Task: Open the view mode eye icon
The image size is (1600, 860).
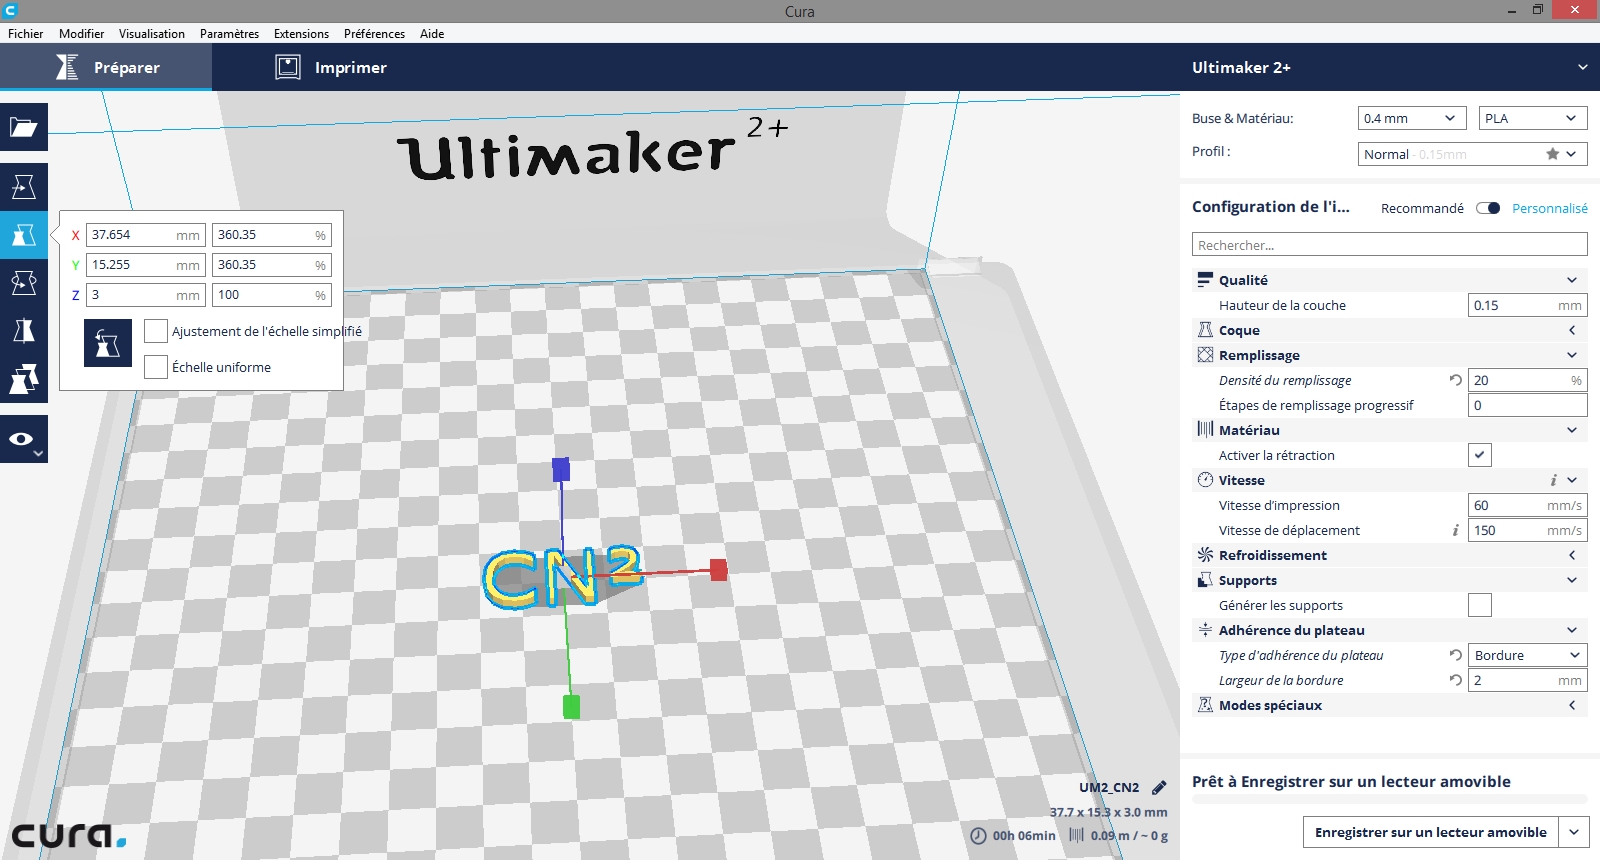Action: pos(22,439)
